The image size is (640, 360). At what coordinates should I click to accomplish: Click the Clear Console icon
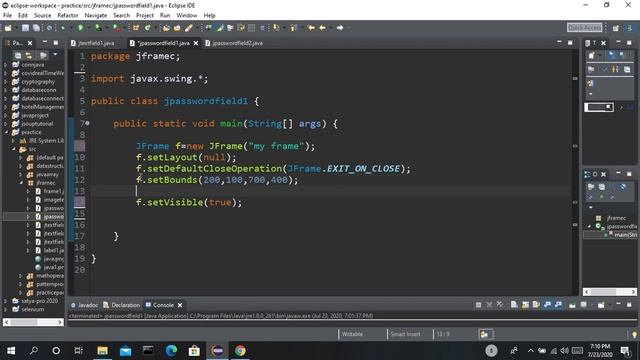pos(514,305)
